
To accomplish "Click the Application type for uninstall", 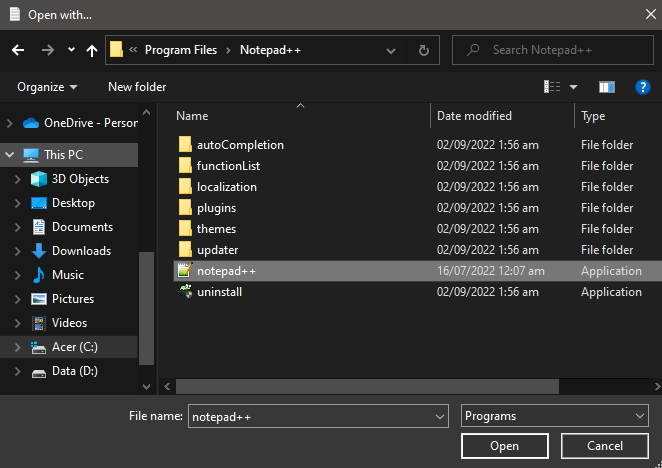I will pyautogui.click(x=611, y=292).
